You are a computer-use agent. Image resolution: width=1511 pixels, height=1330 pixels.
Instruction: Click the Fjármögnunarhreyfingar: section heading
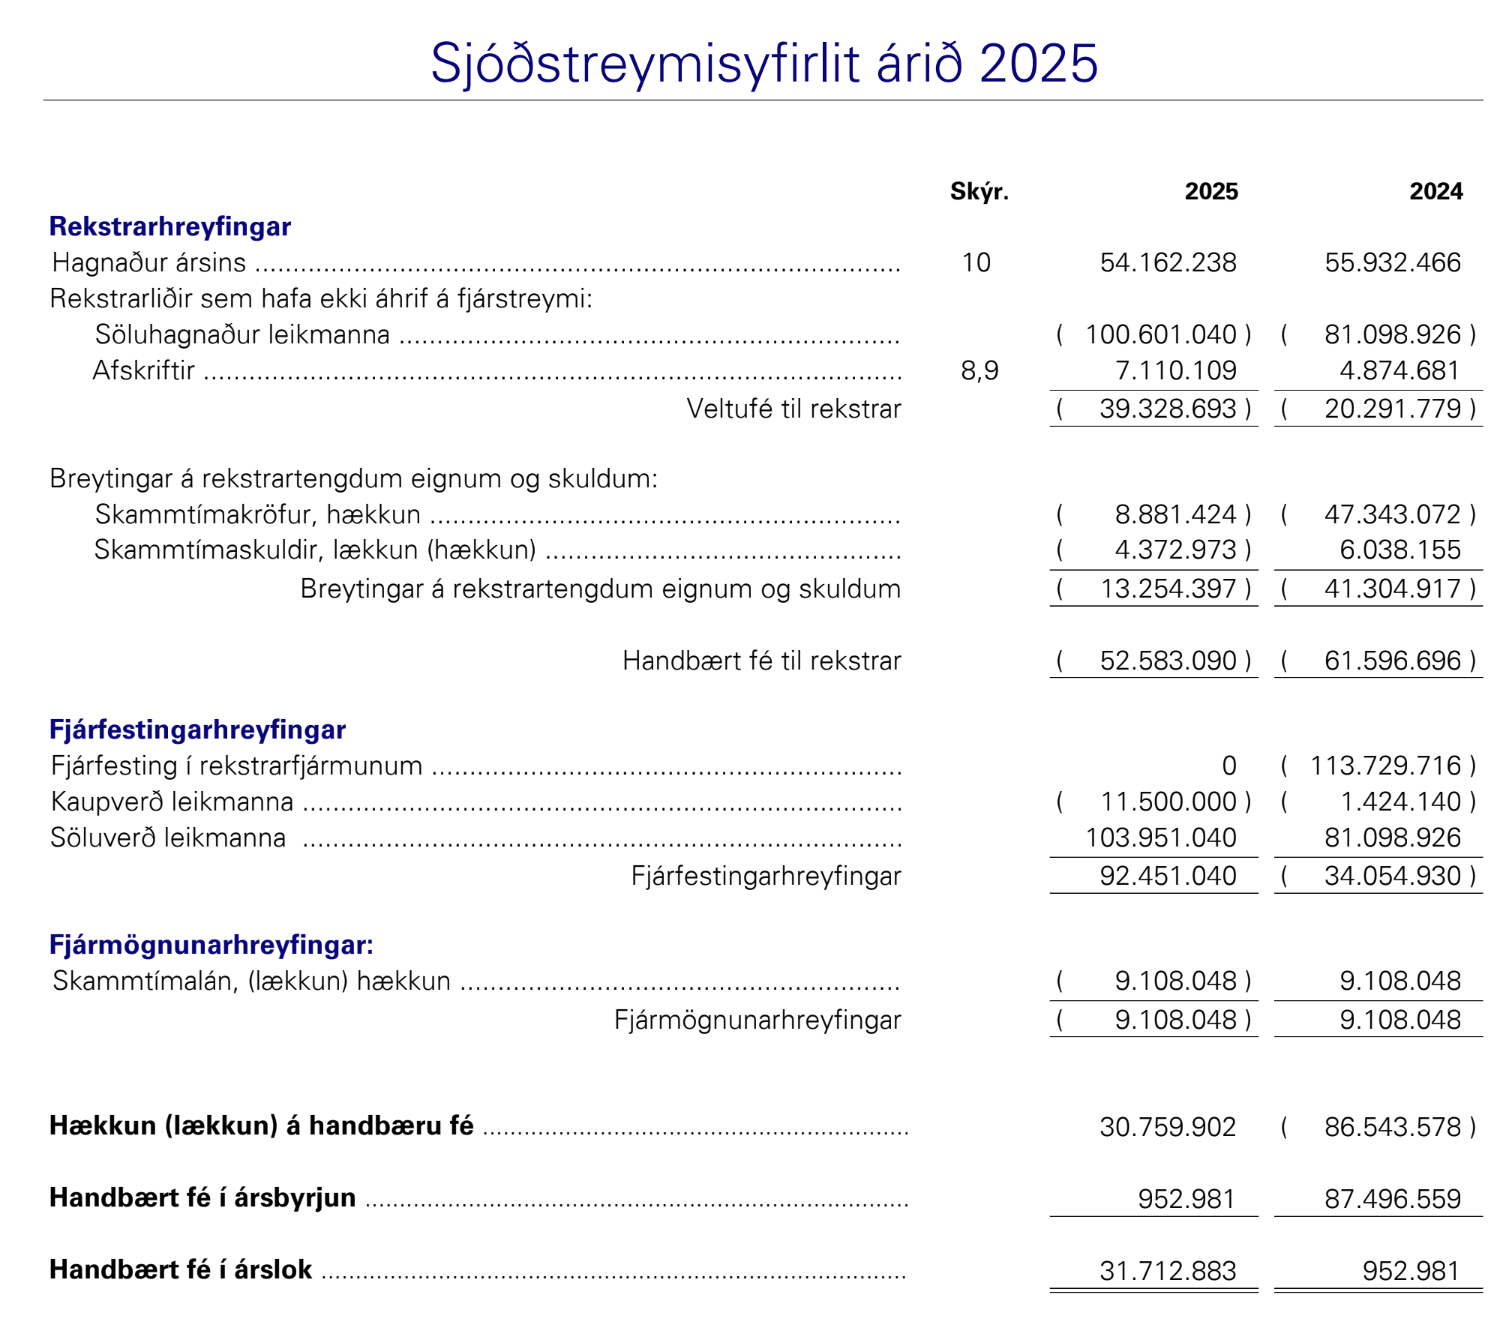click(x=211, y=945)
